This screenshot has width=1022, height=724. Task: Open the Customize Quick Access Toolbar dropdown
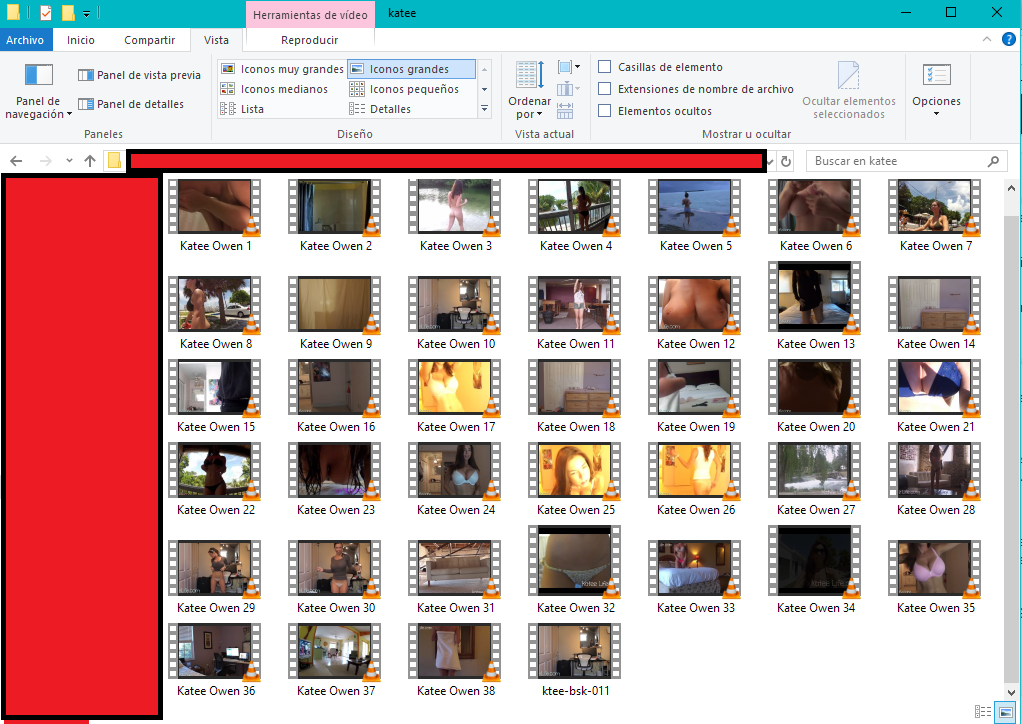coord(86,13)
